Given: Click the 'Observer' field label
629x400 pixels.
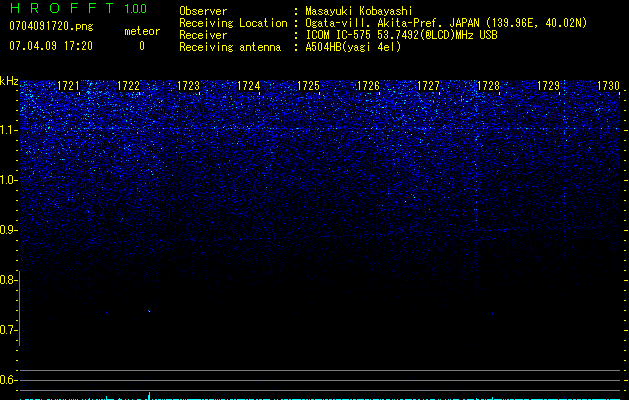Looking at the screenshot, I should pos(203,11).
